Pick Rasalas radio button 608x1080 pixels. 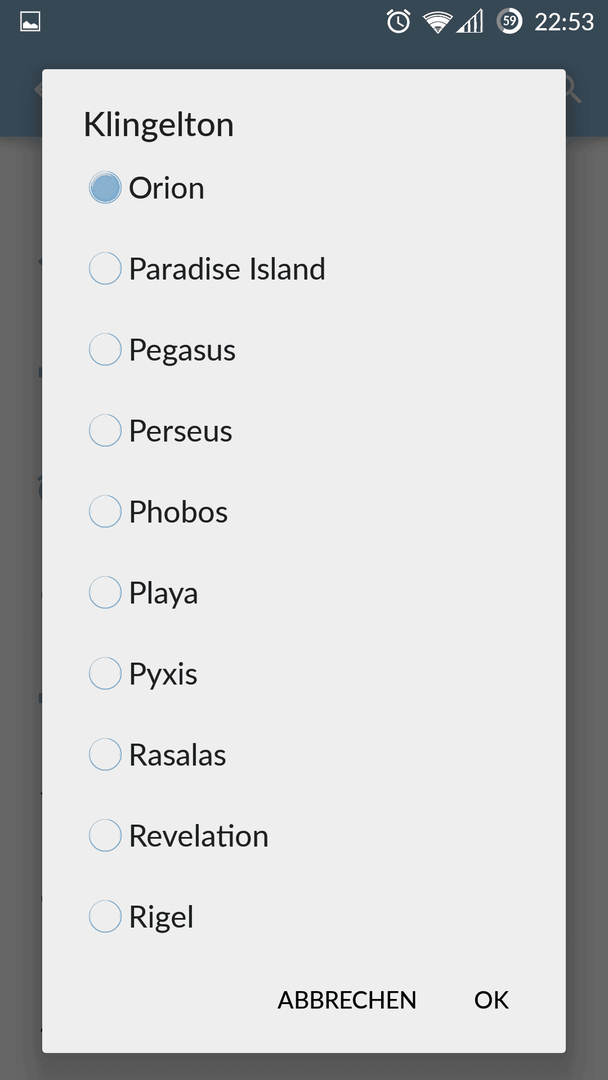pyautogui.click(x=105, y=754)
